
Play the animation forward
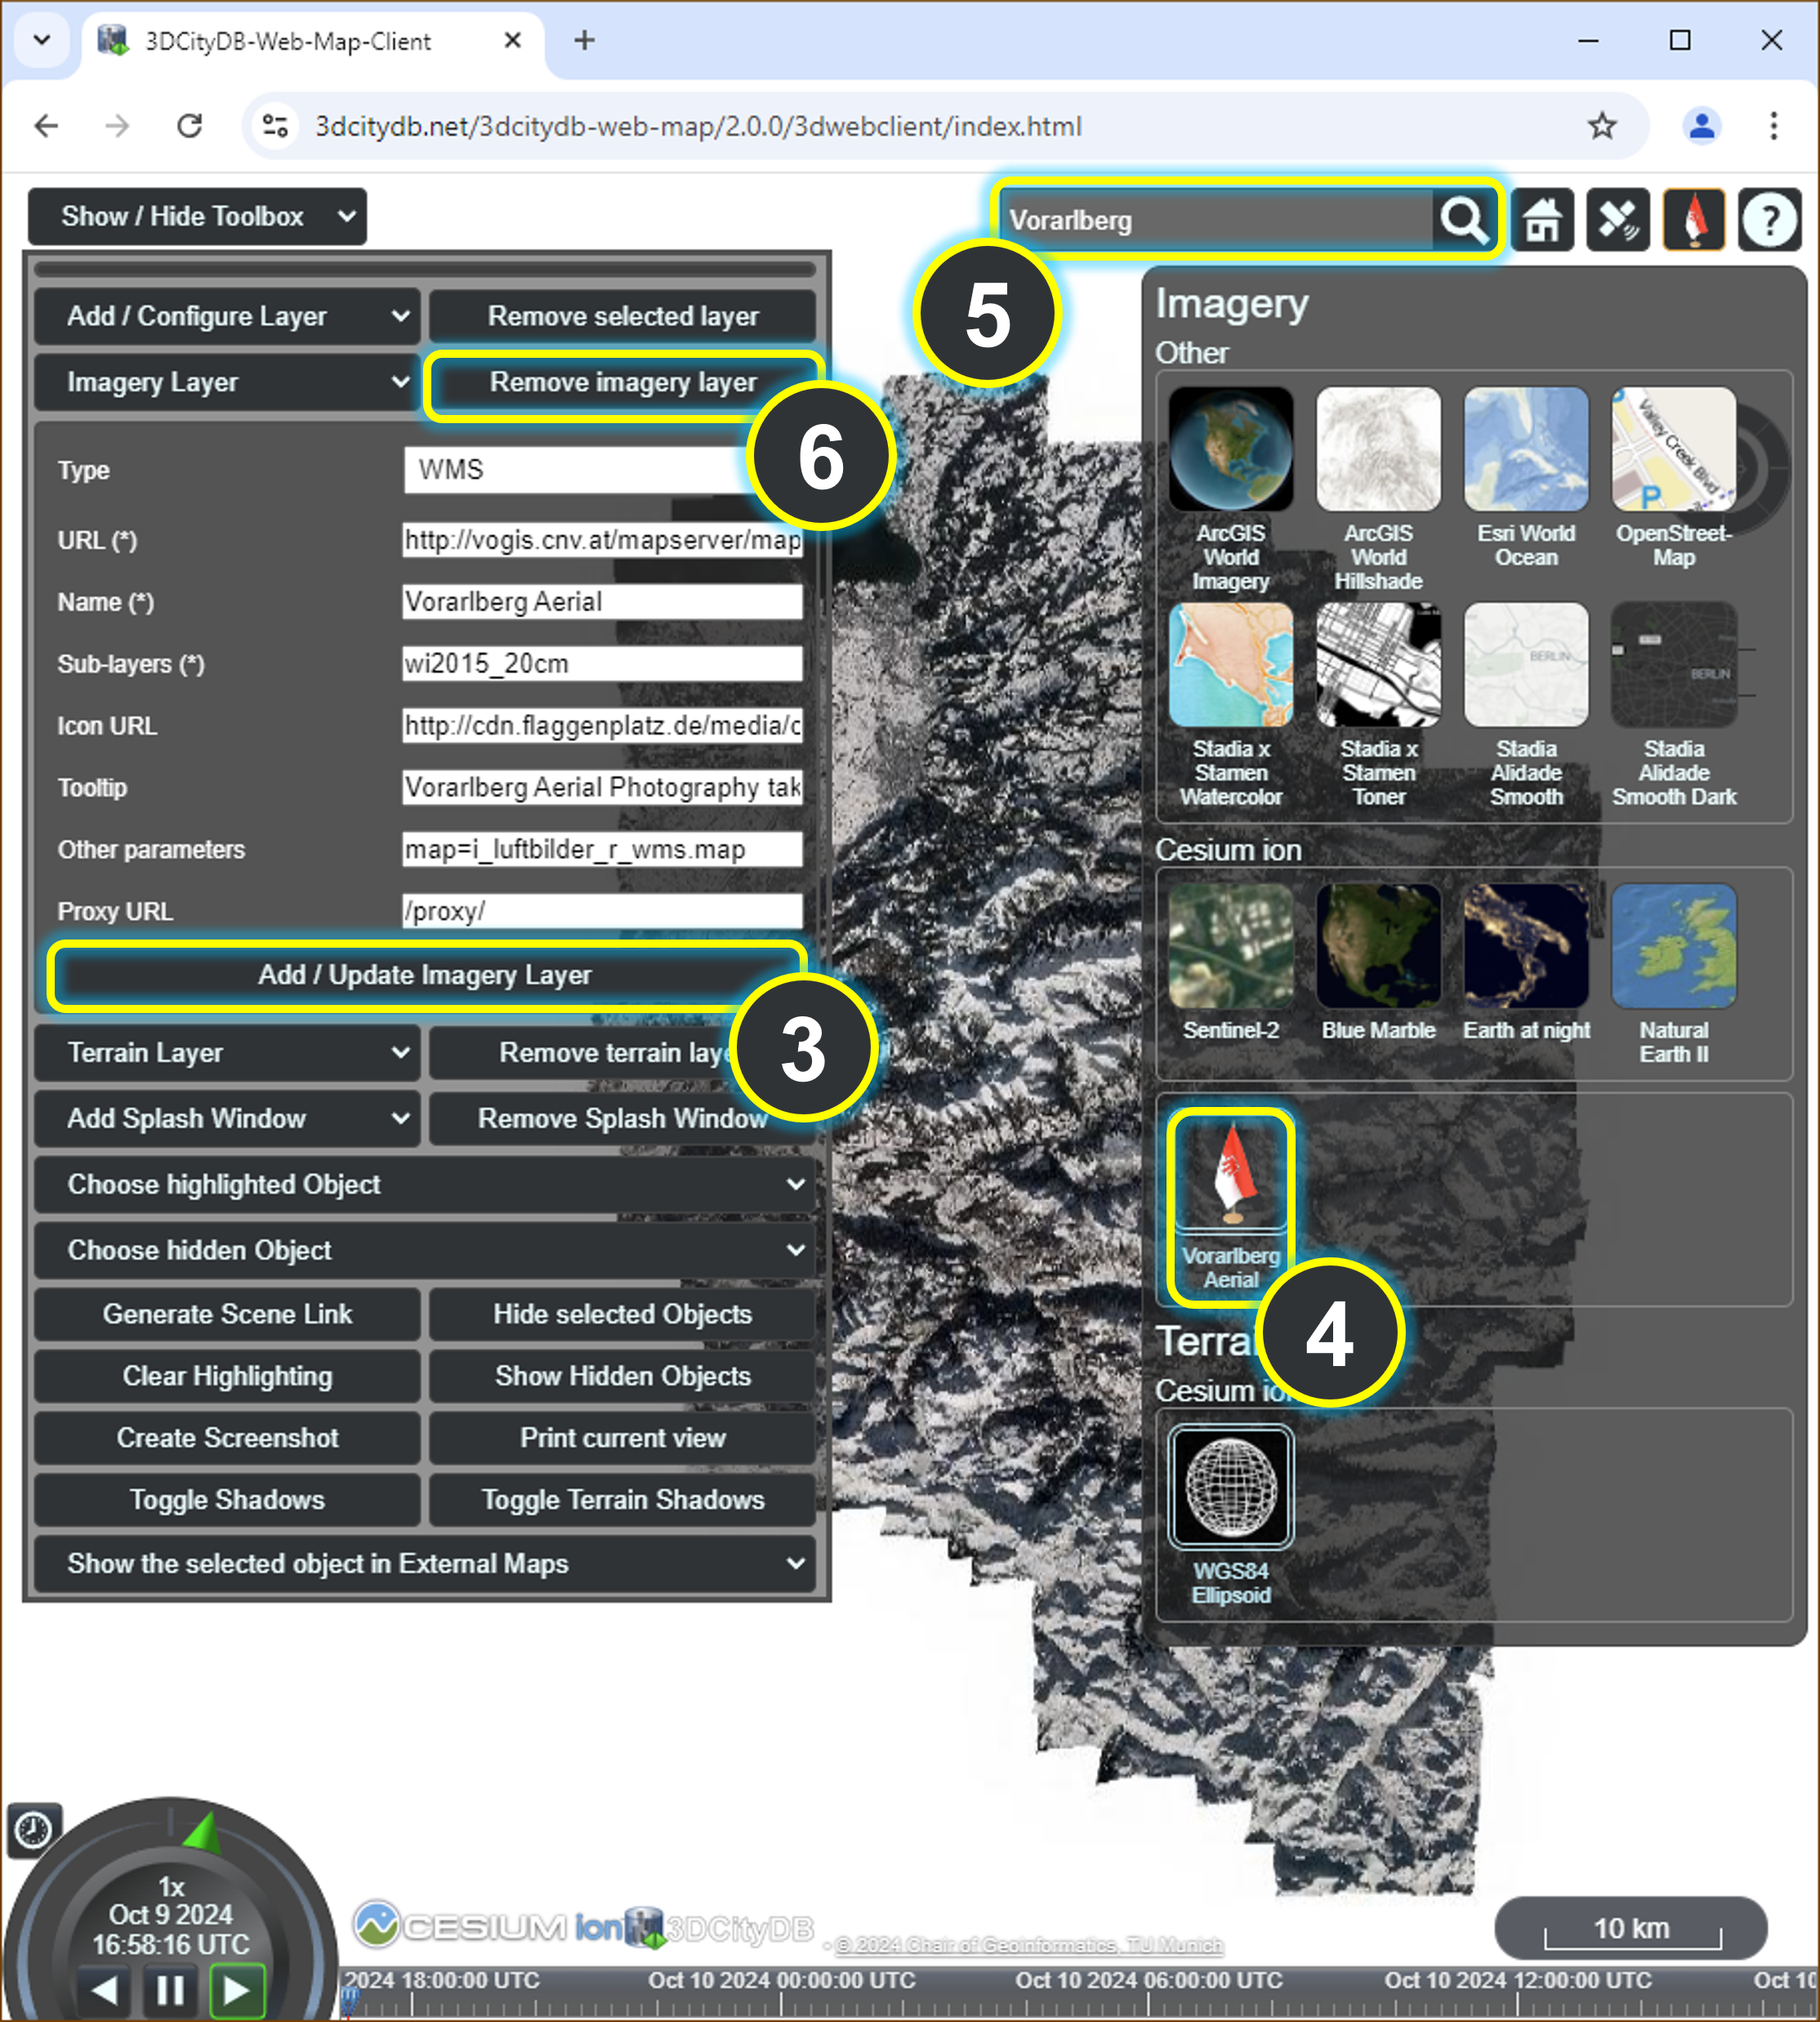(237, 1991)
